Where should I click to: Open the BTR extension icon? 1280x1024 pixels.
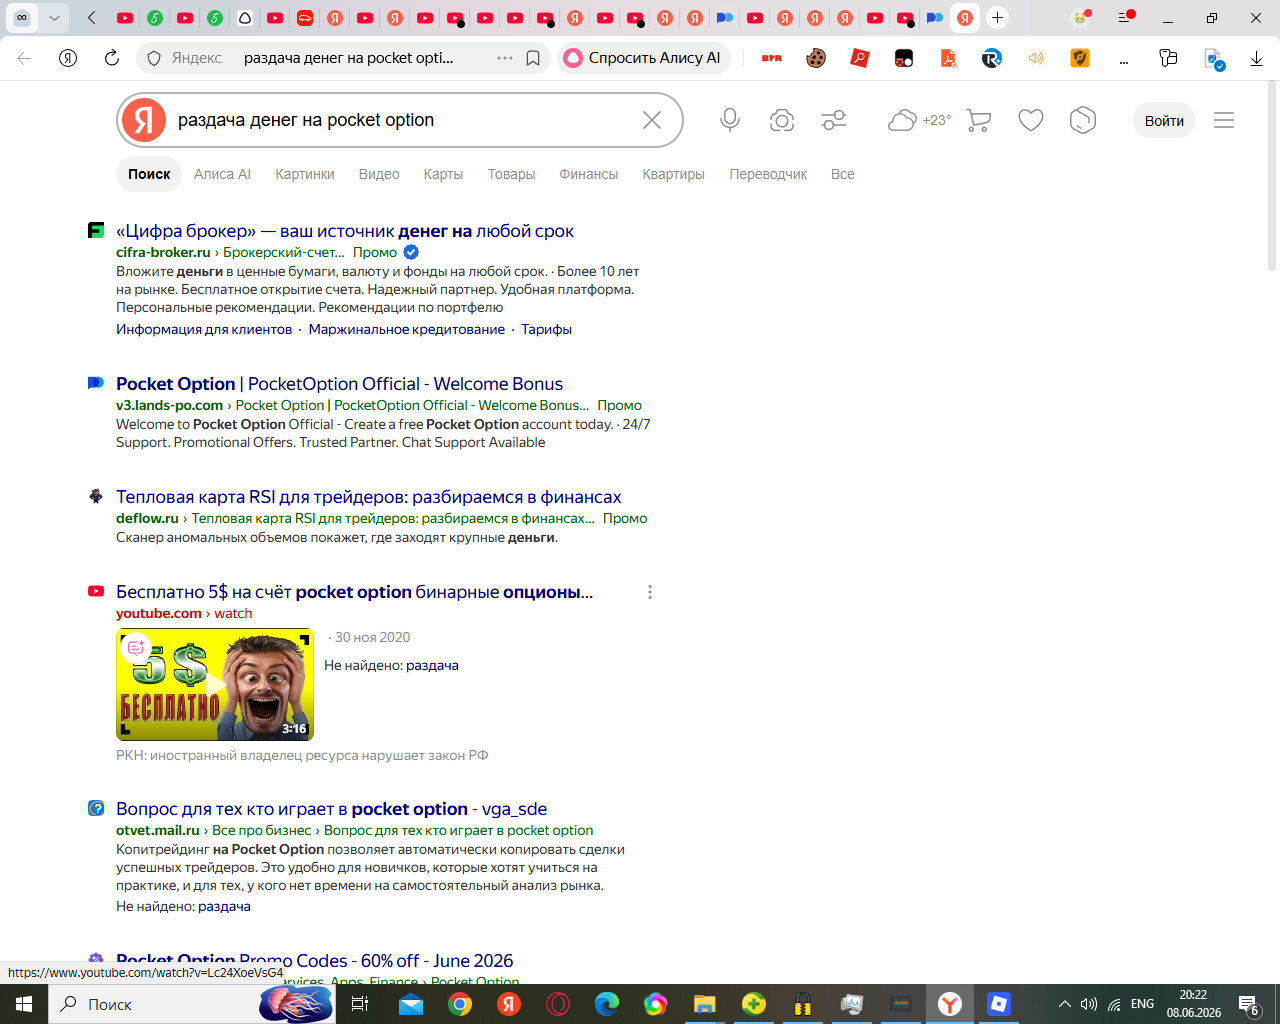pyautogui.click(x=772, y=58)
